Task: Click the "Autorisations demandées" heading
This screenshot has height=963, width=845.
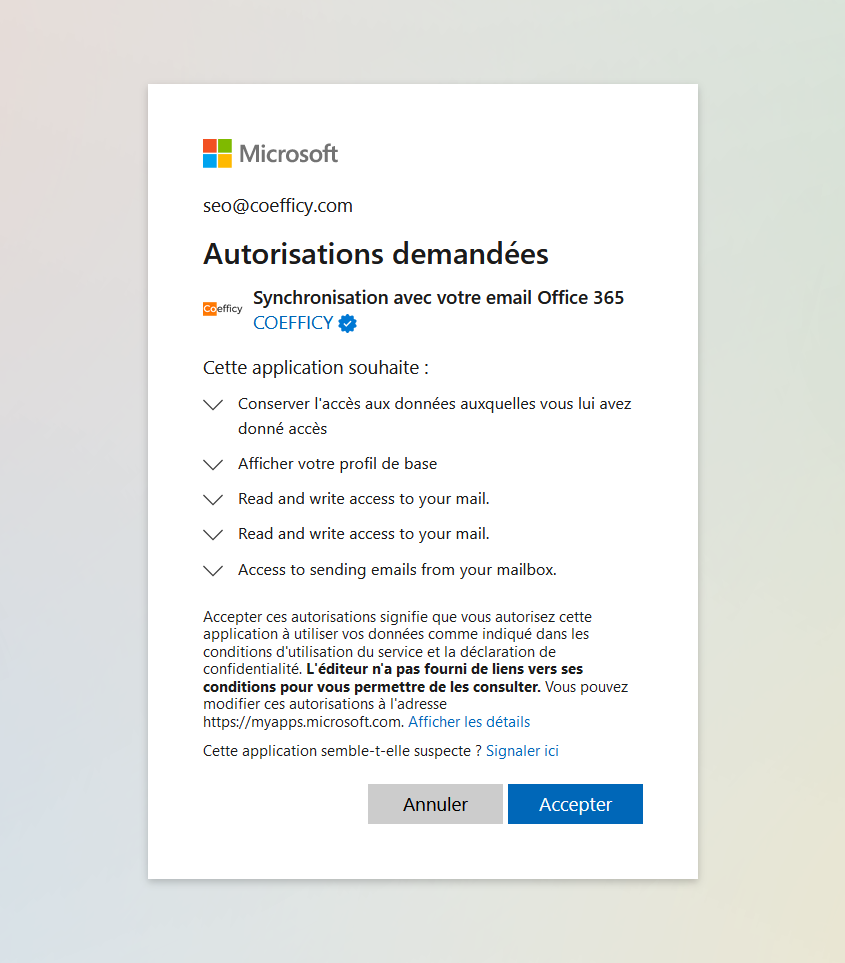Action: tap(376, 253)
